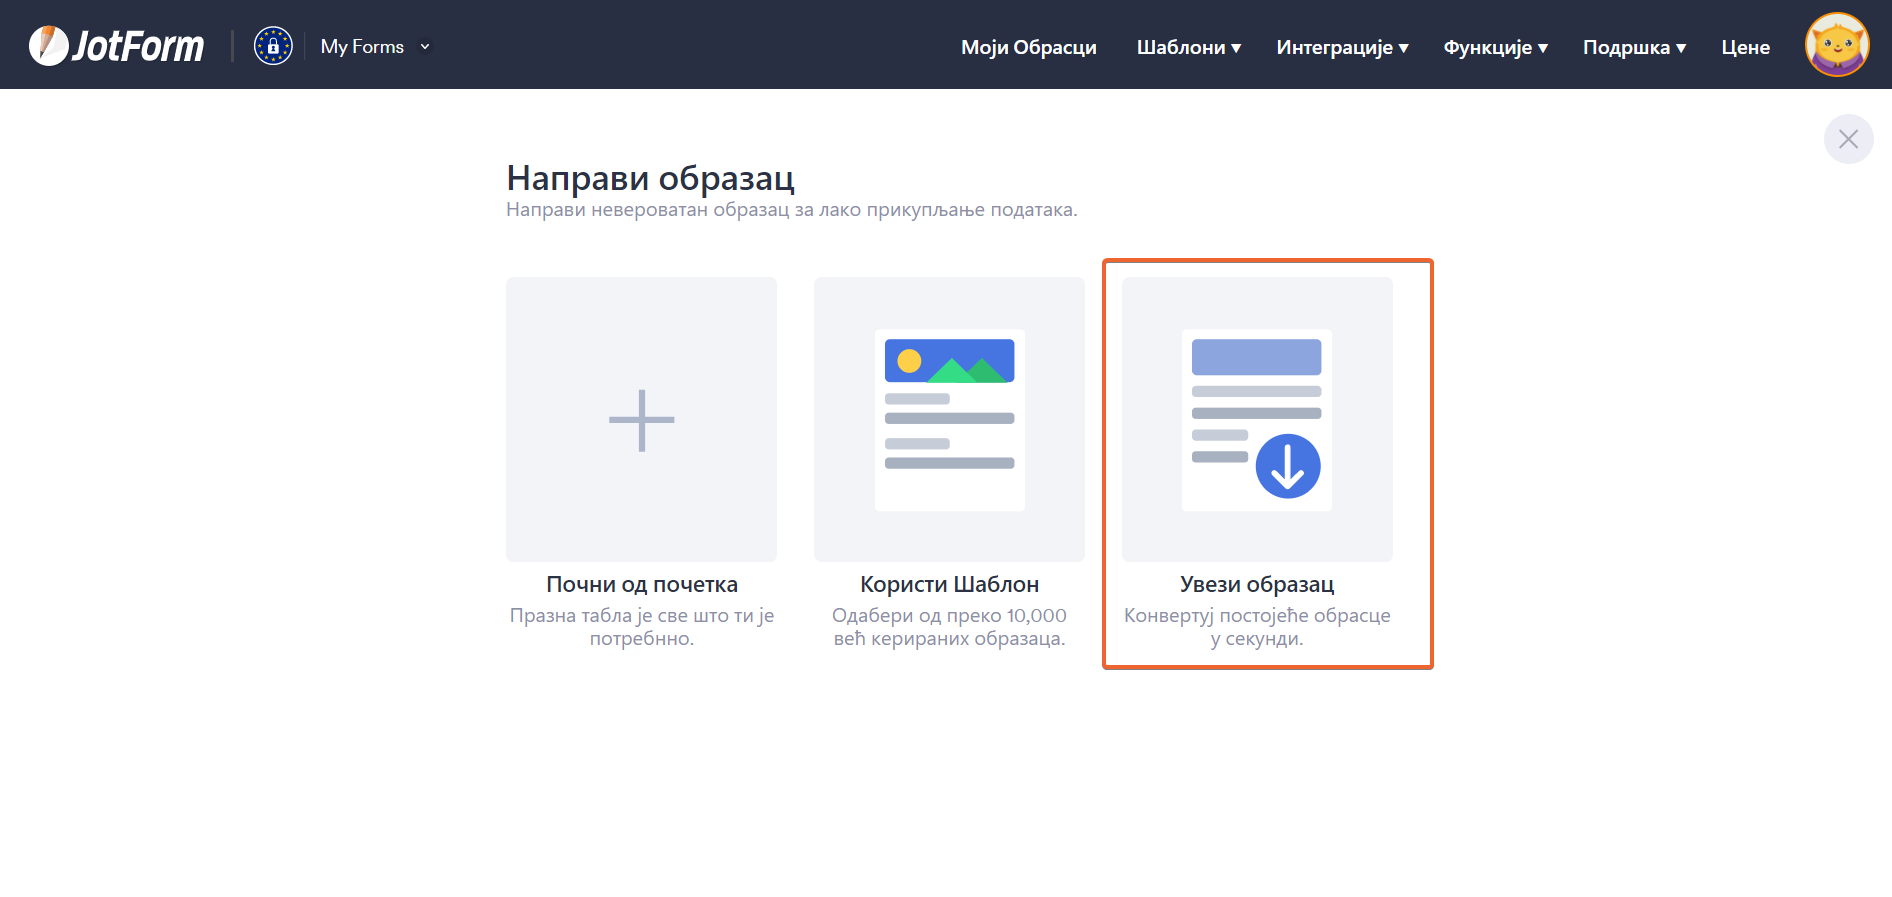Click the chevron arrow beside My Forms
This screenshot has height=897, width=1892.
[x=425, y=47]
